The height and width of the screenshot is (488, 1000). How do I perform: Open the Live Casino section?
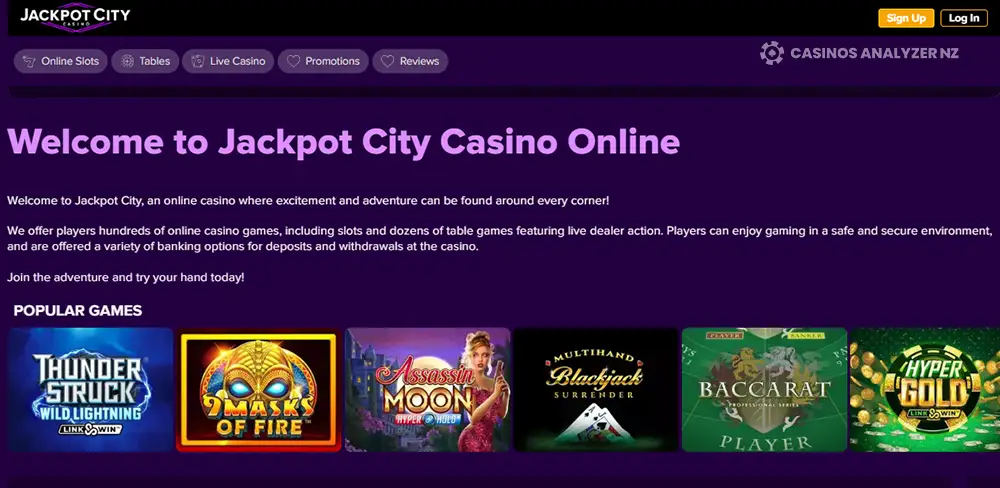228,61
